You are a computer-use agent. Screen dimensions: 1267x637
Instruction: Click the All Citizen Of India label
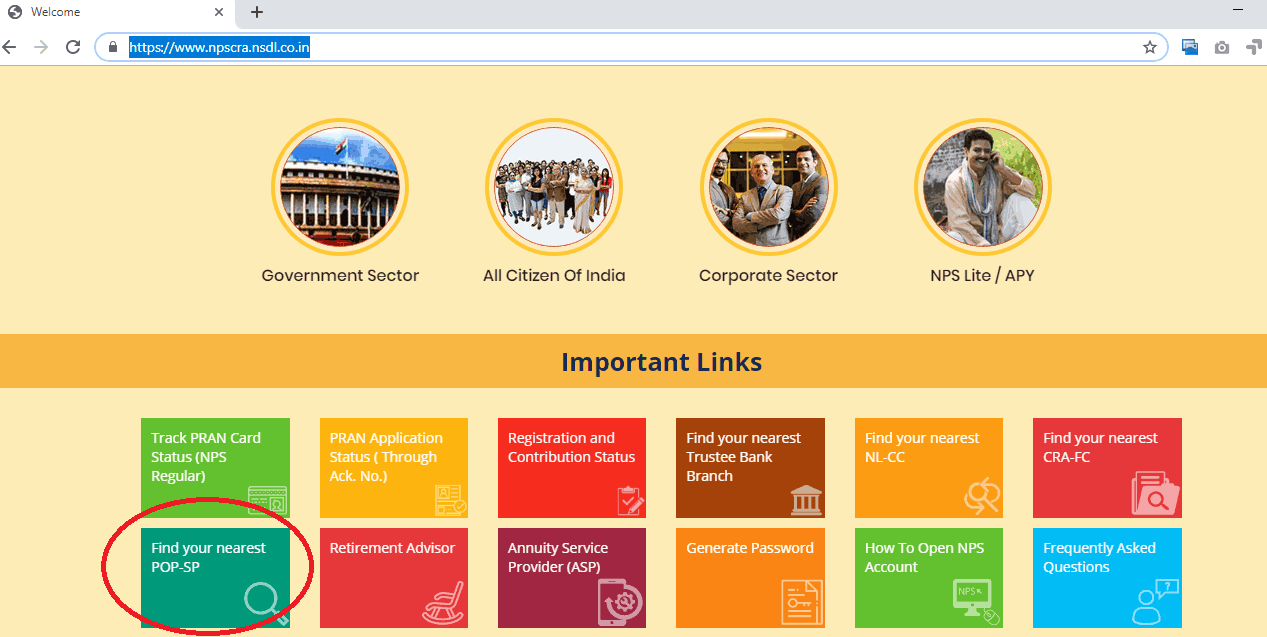pyautogui.click(x=554, y=275)
